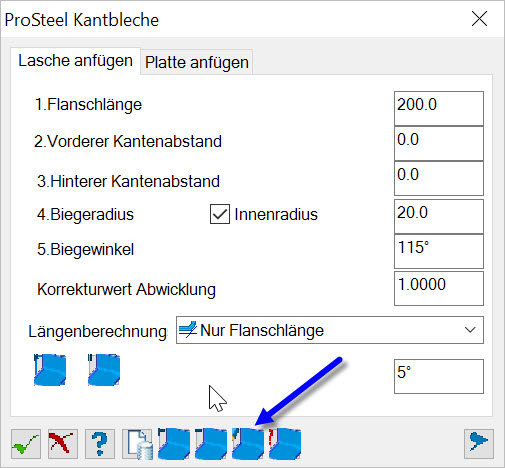Click the Biegeradius field showing 20.0
The height and width of the screenshot is (468, 505).
439,216
